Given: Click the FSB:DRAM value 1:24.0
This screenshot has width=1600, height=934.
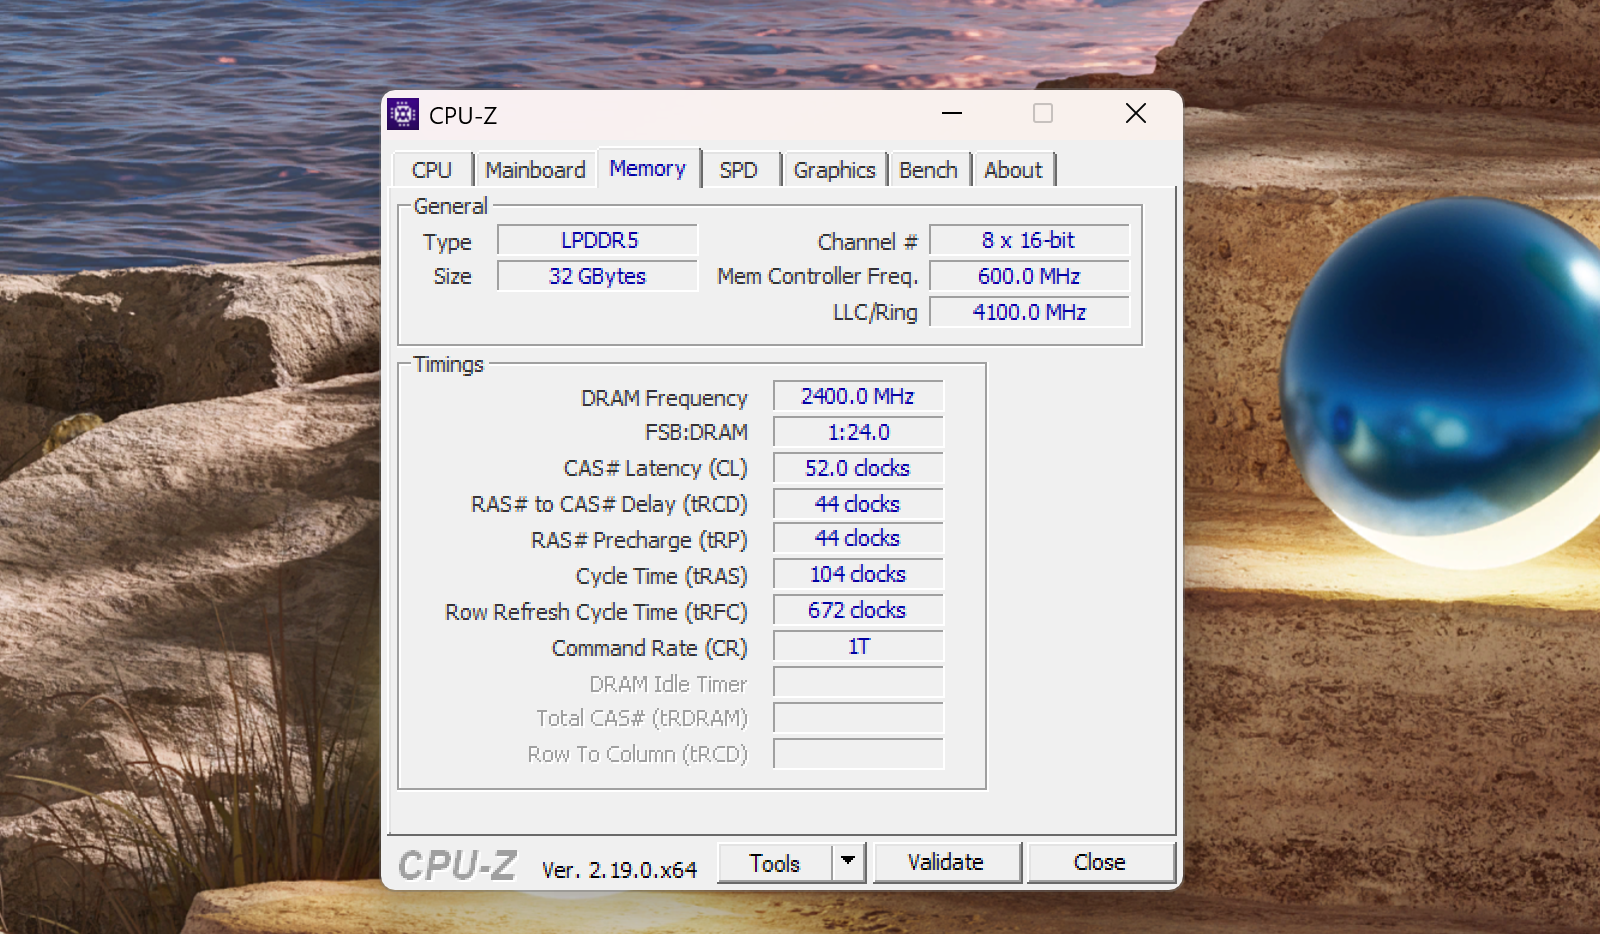Looking at the screenshot, I should pyautogui.click(x=858, y=432).
